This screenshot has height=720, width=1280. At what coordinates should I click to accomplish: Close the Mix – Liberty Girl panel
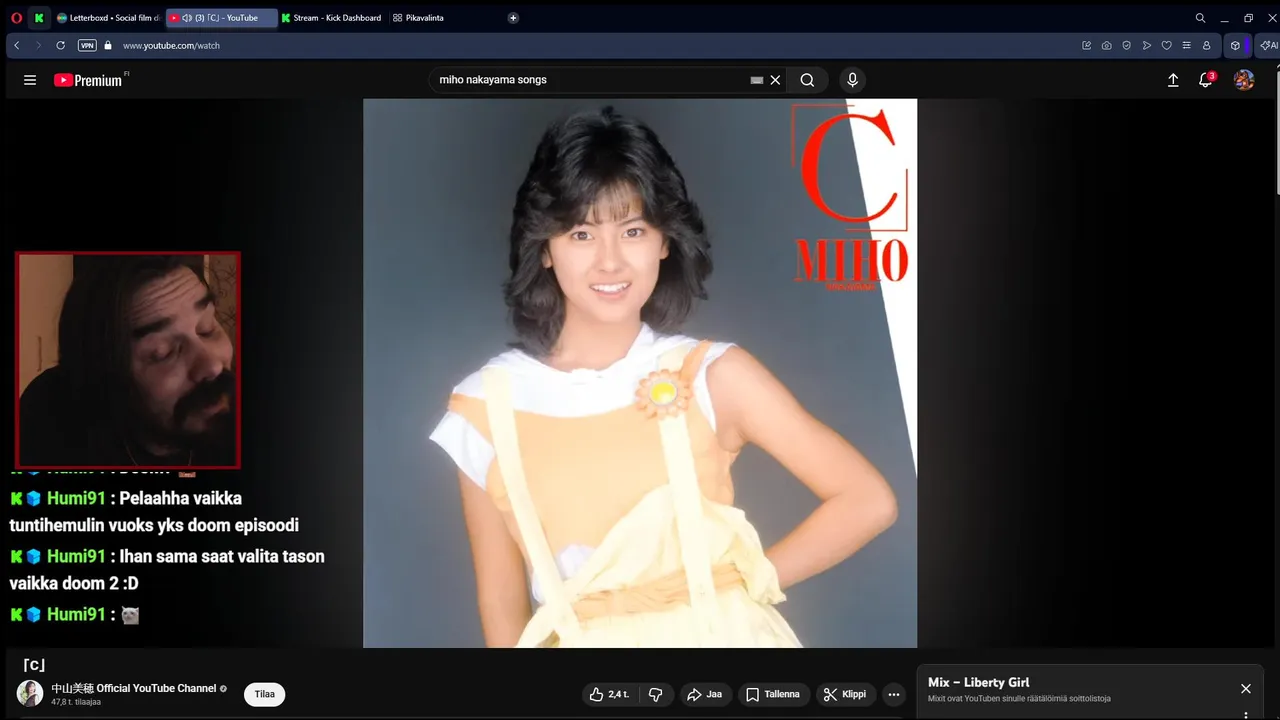pyautogui.click(x=1246, y=689)
